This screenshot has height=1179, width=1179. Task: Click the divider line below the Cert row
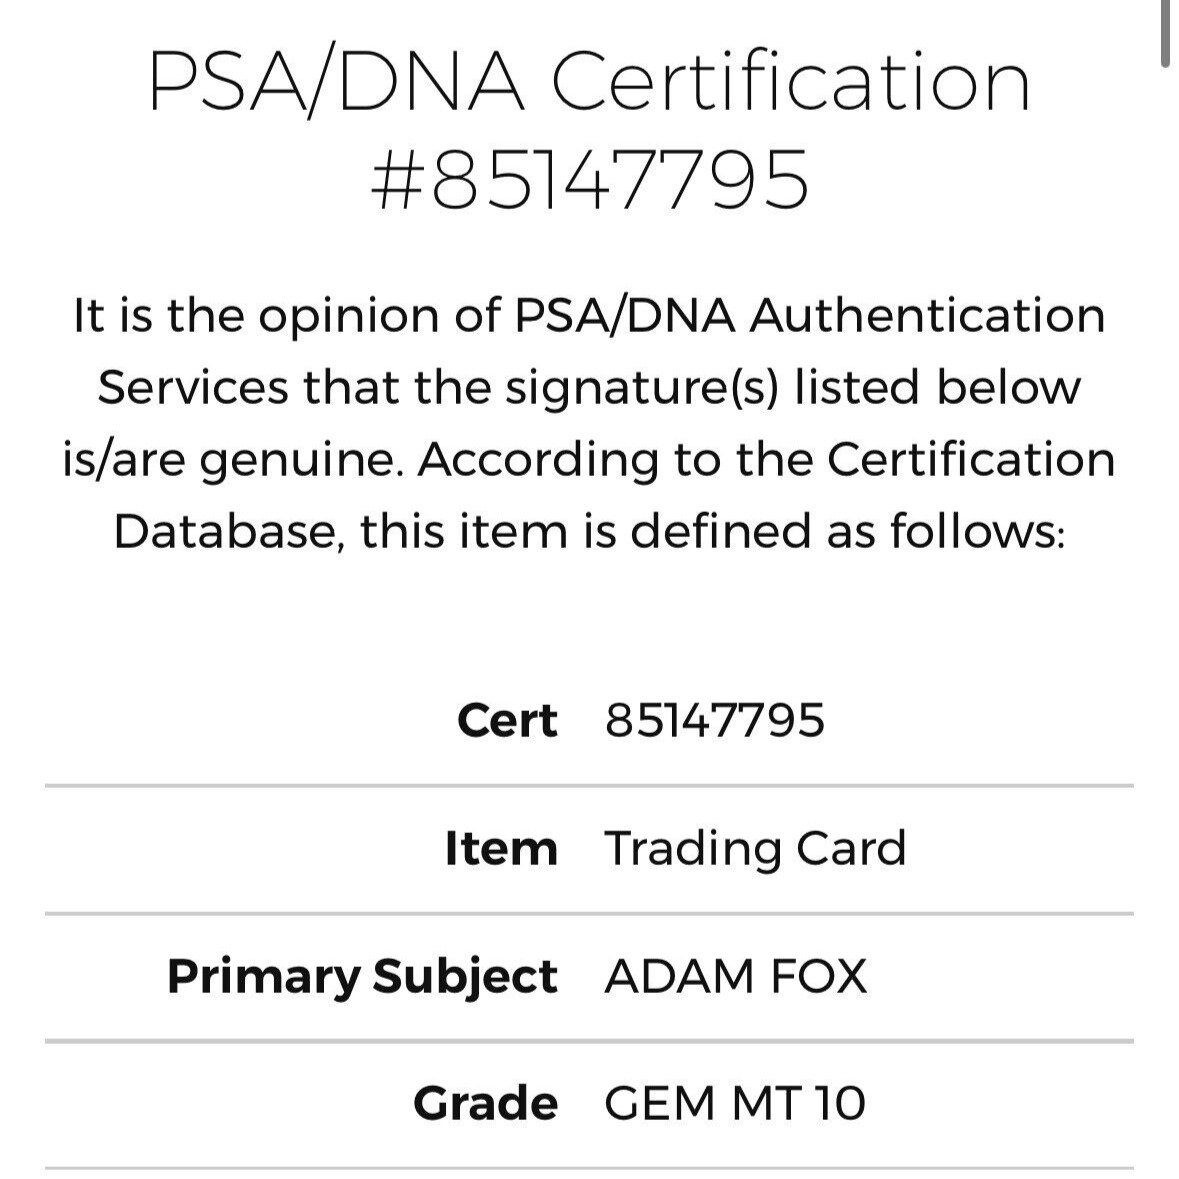[x=590, y=786]
